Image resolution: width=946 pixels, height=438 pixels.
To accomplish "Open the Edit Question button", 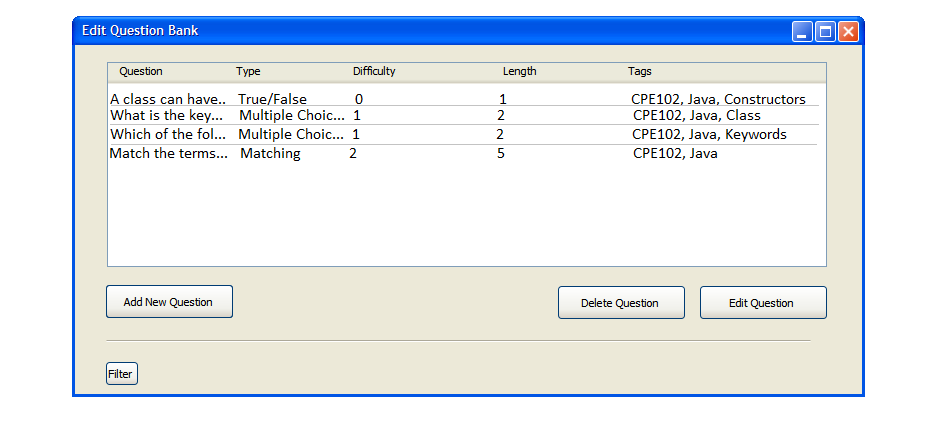I will (763, 303).
